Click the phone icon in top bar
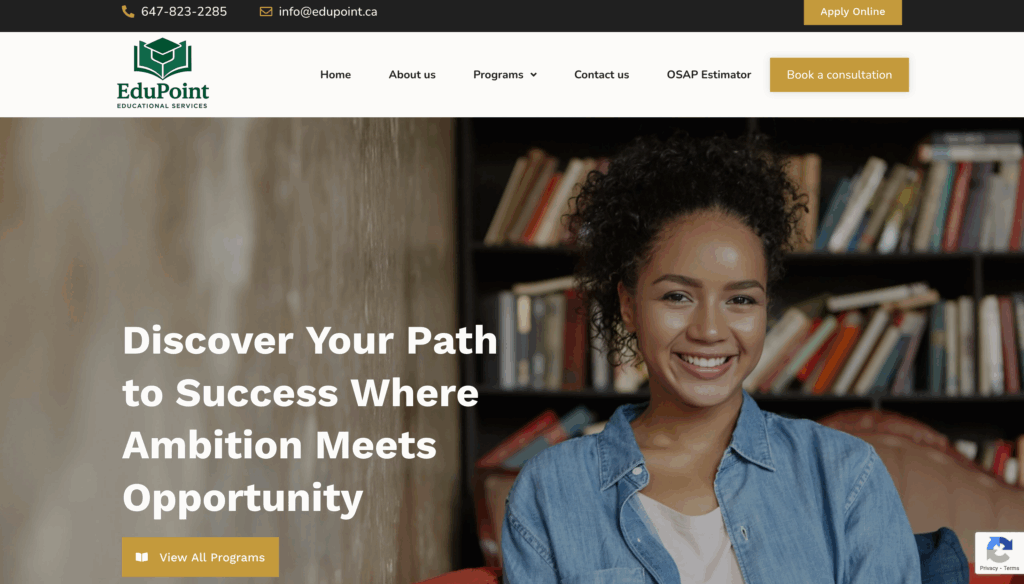Image resolution: width=1024 pixels, height=584 pixels. 128,12
